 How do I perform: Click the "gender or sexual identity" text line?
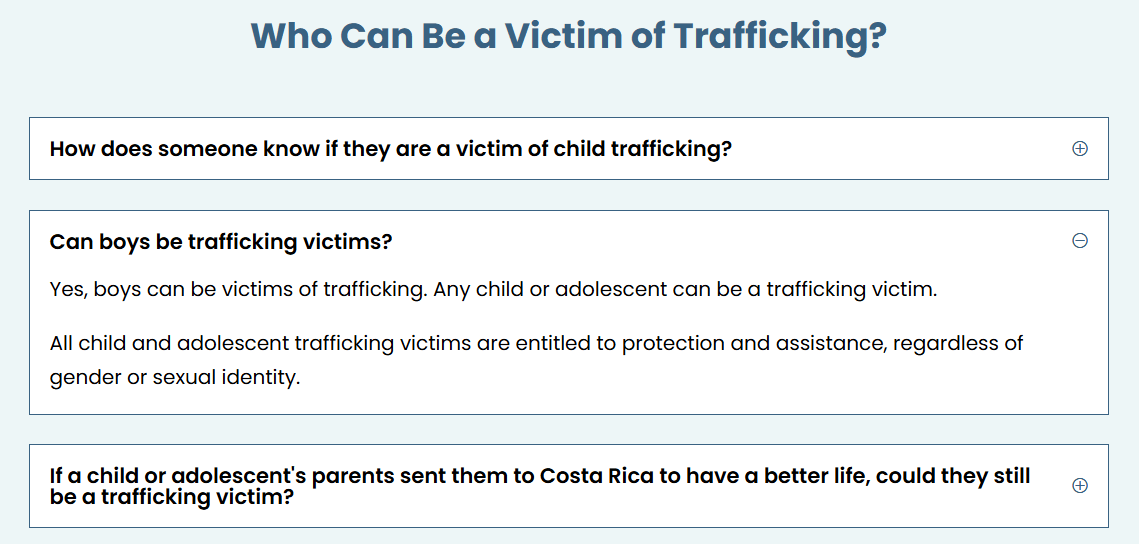coord(175,379)
